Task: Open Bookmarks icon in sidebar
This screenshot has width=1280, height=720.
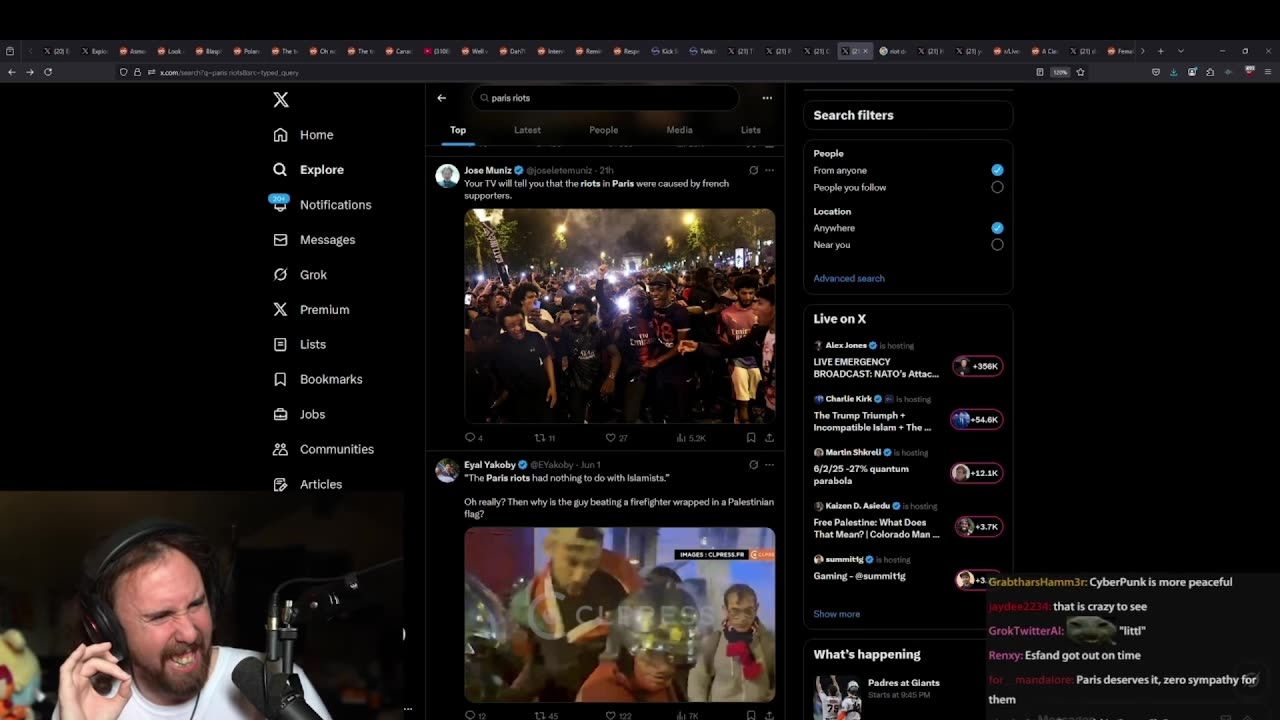Action: click(x=280, y=380)
